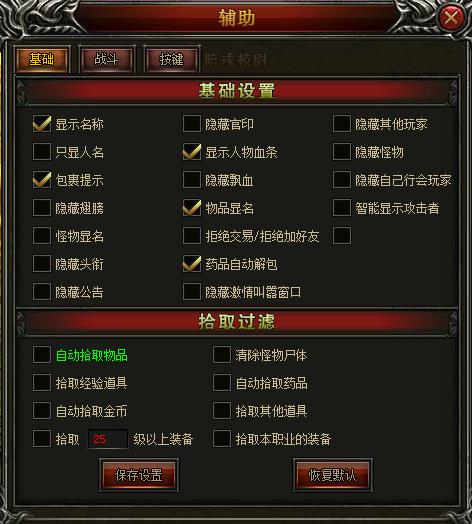The image size is (472, 524).
Task: Switch to the 战斗 tab
Action: [x=106, y=60]
